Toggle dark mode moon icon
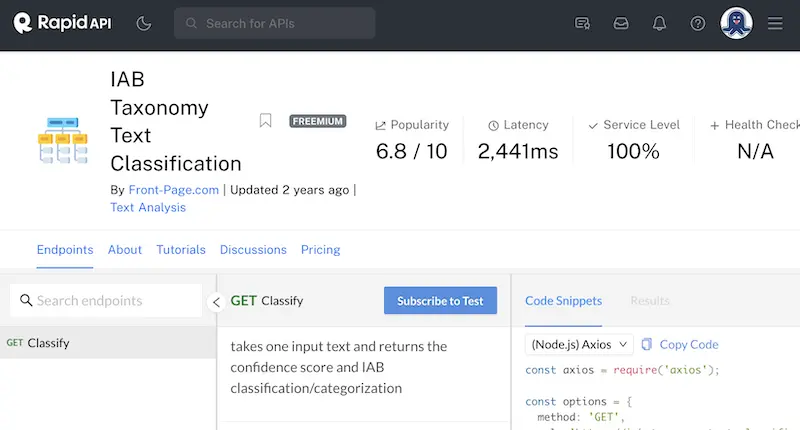Screen dimensions: 800x430 tap(144, 23)
